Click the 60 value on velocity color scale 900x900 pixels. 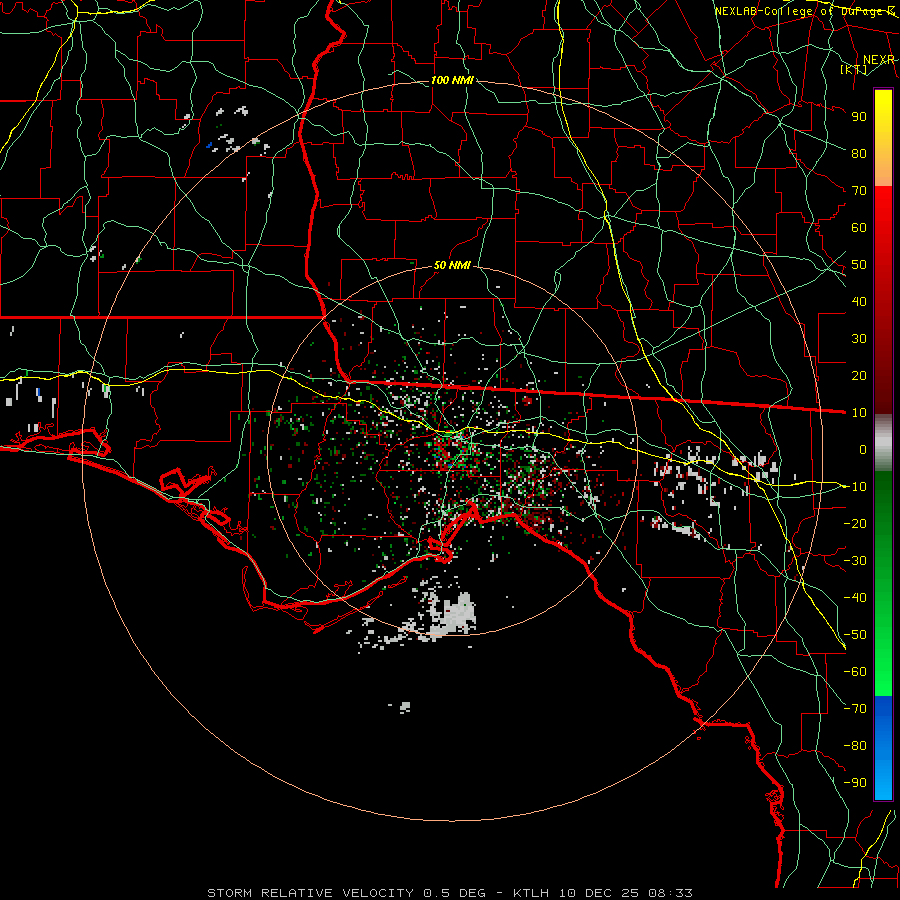click(859, 227)
